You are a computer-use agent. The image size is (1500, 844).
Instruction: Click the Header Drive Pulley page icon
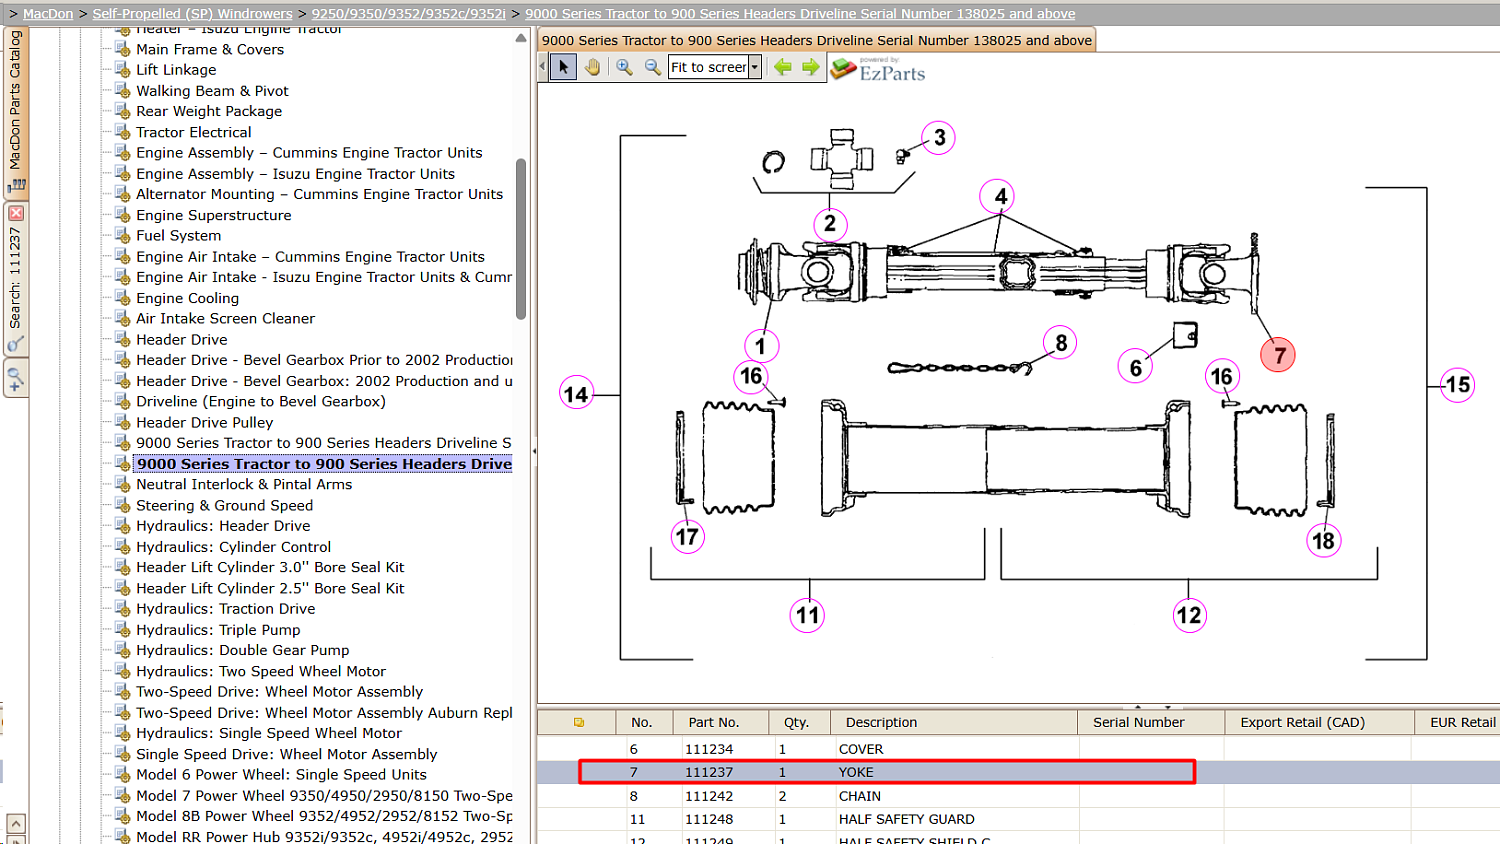(123, 422)
